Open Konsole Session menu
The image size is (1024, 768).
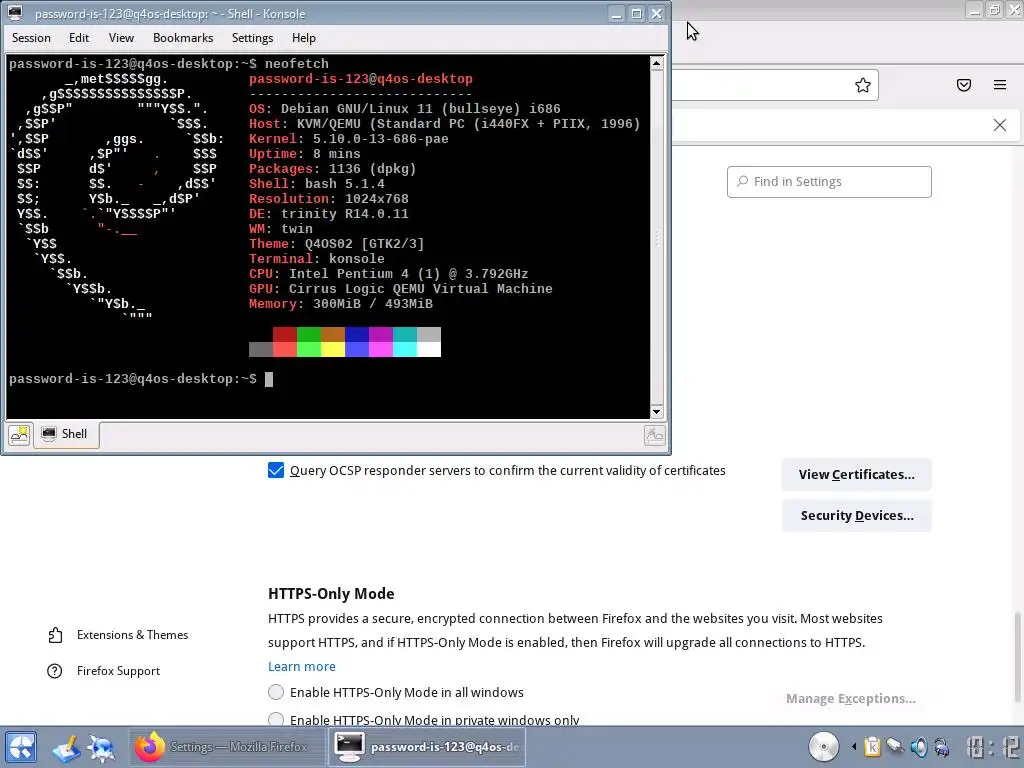click(31, 38)
